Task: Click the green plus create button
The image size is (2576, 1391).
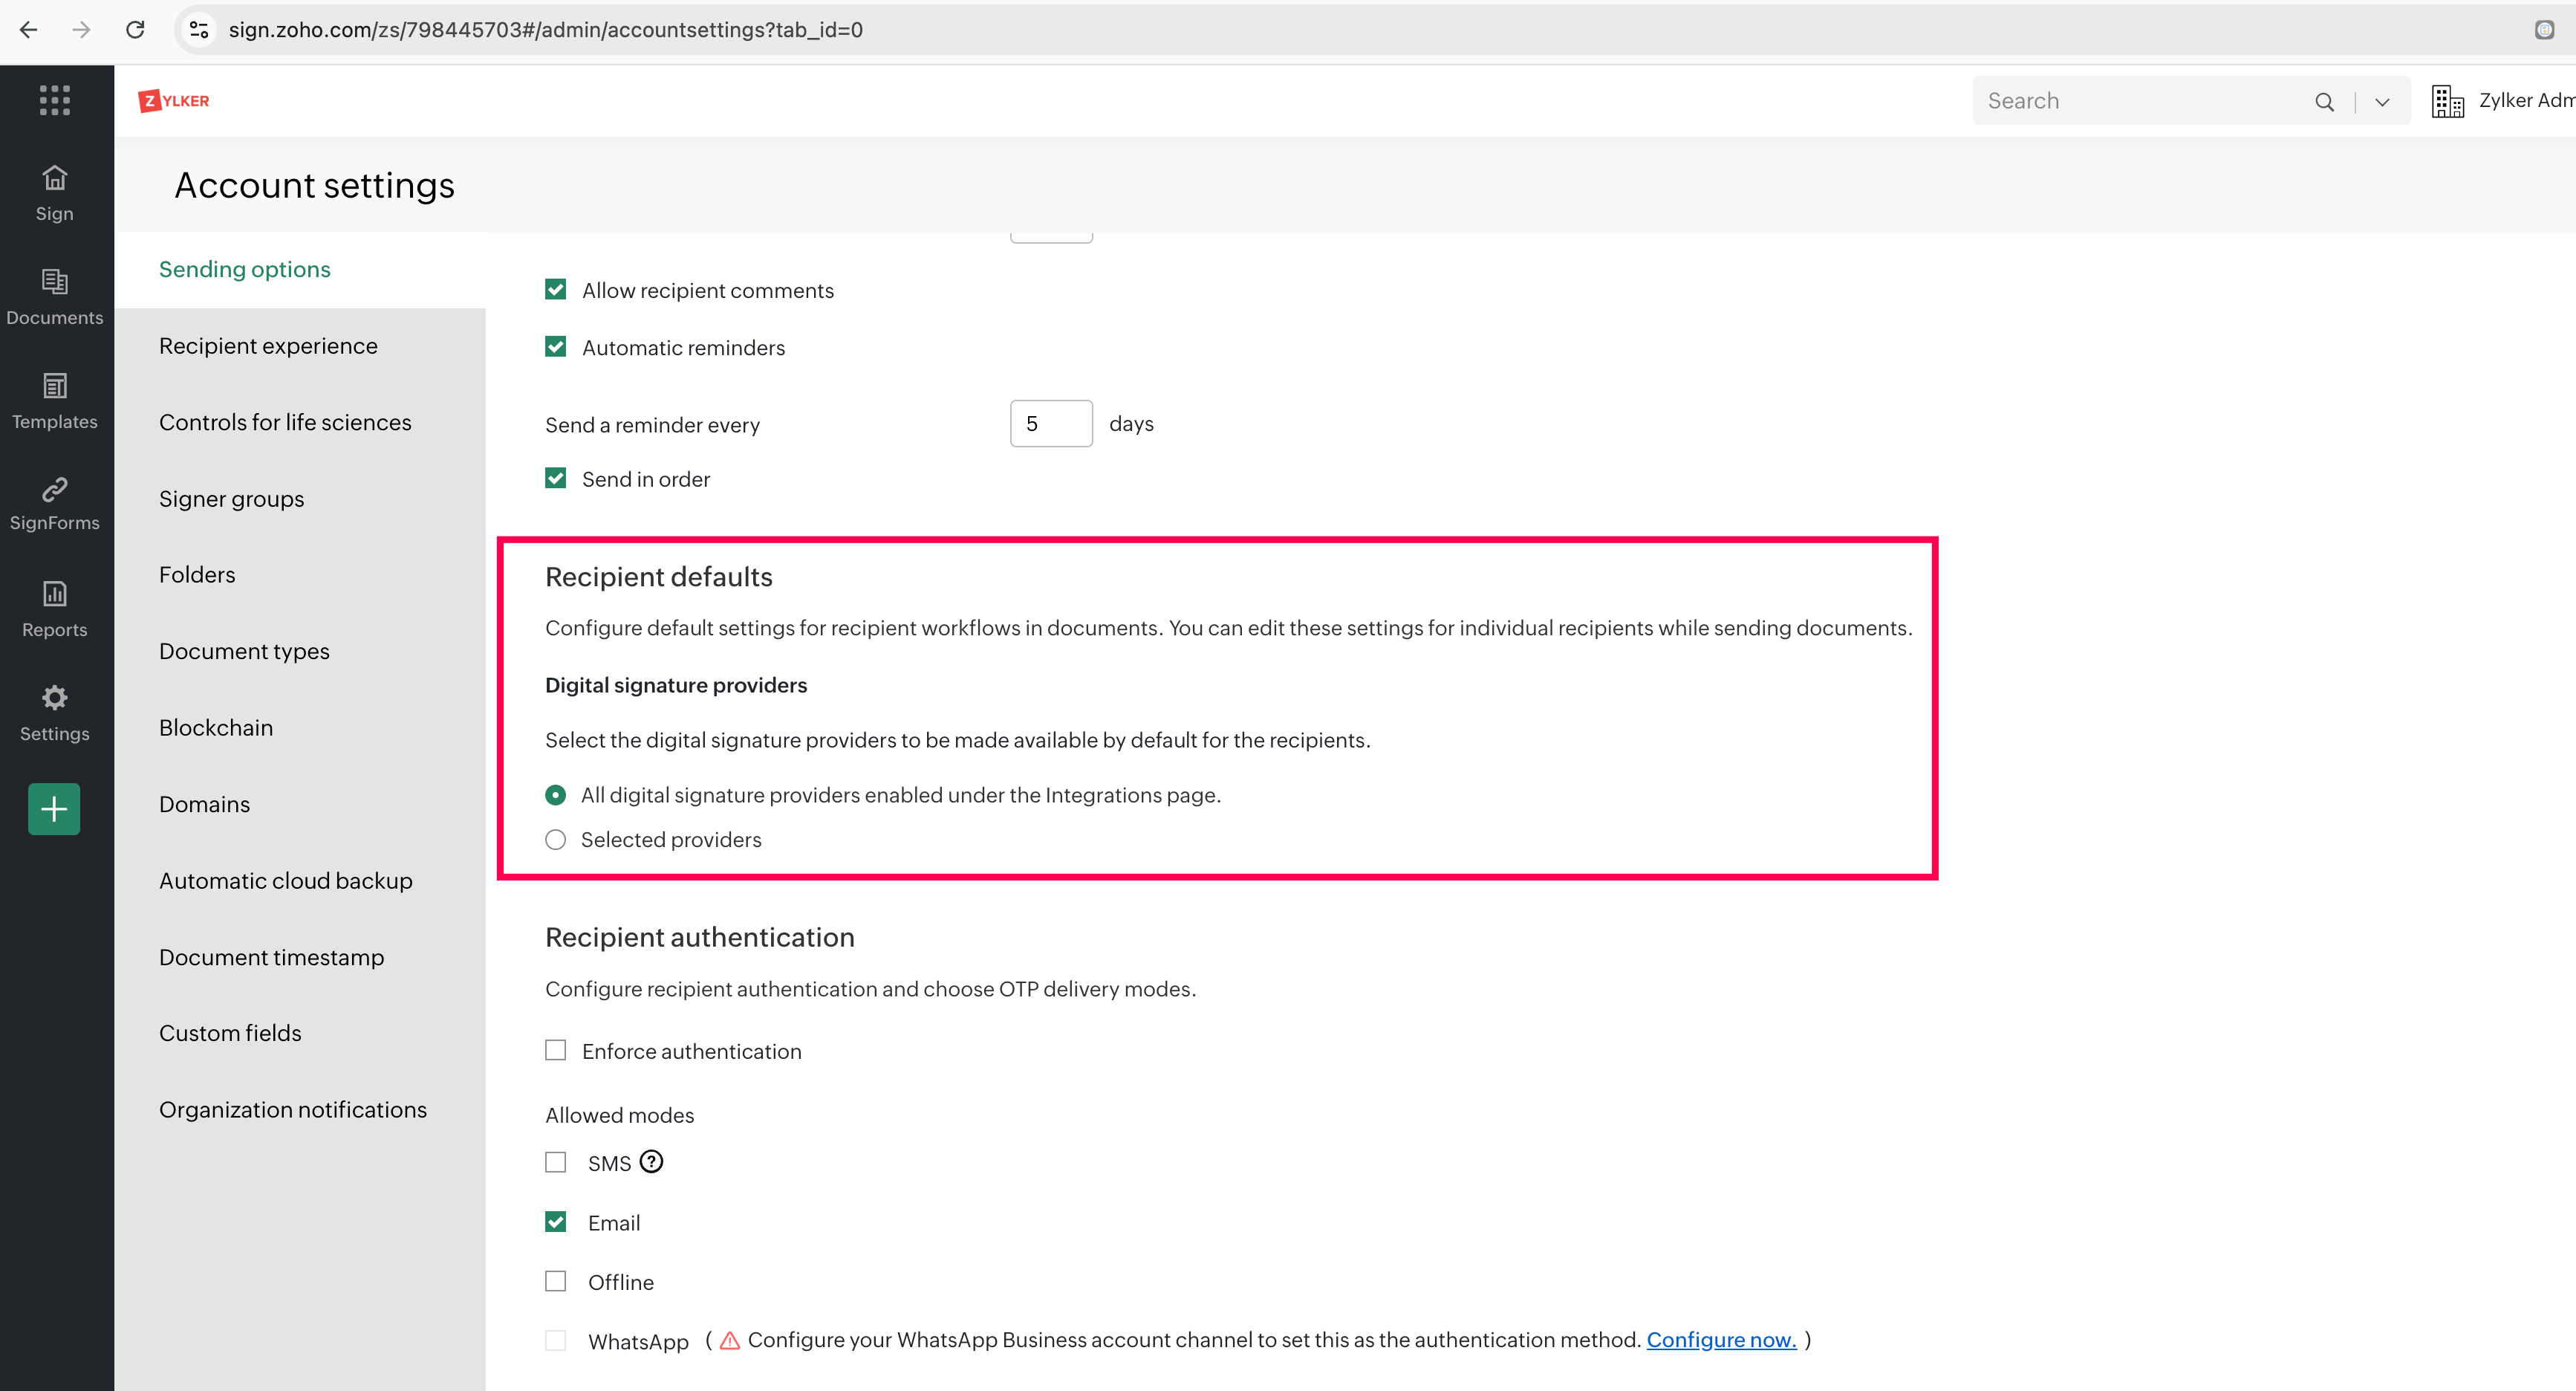Action: [54, 809]
